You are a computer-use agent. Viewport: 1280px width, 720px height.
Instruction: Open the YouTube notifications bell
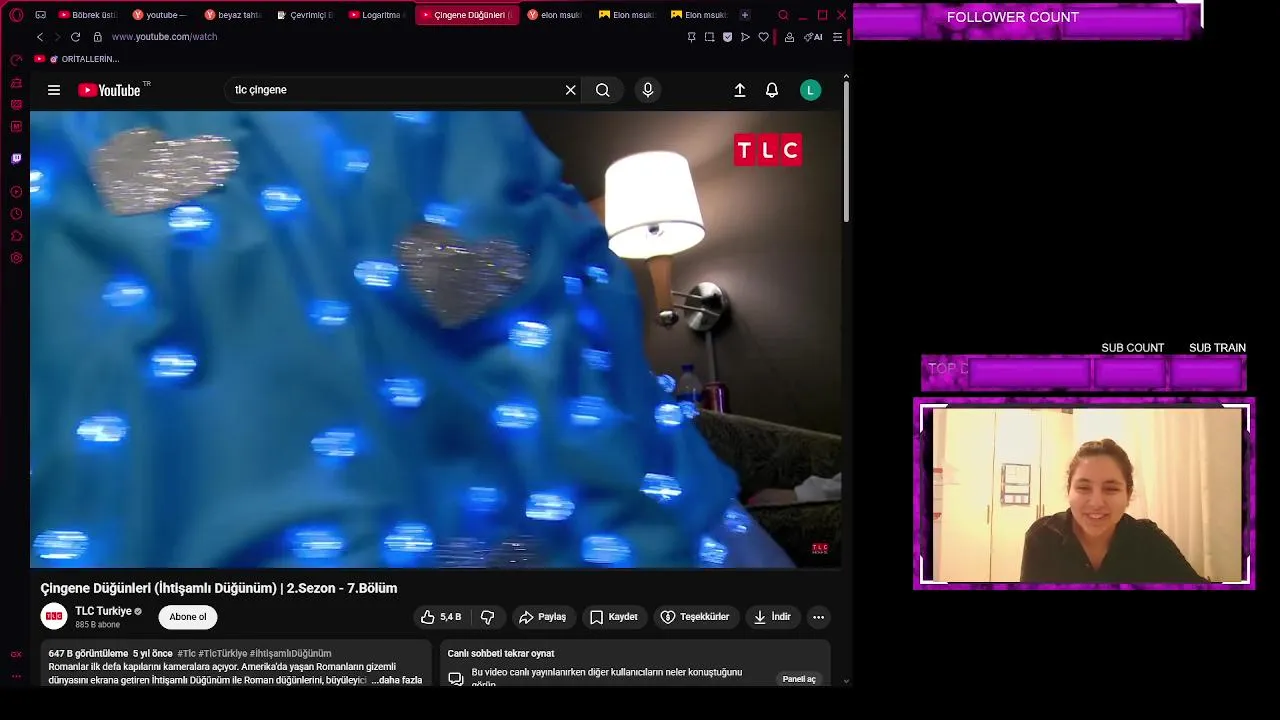(772, 90)
